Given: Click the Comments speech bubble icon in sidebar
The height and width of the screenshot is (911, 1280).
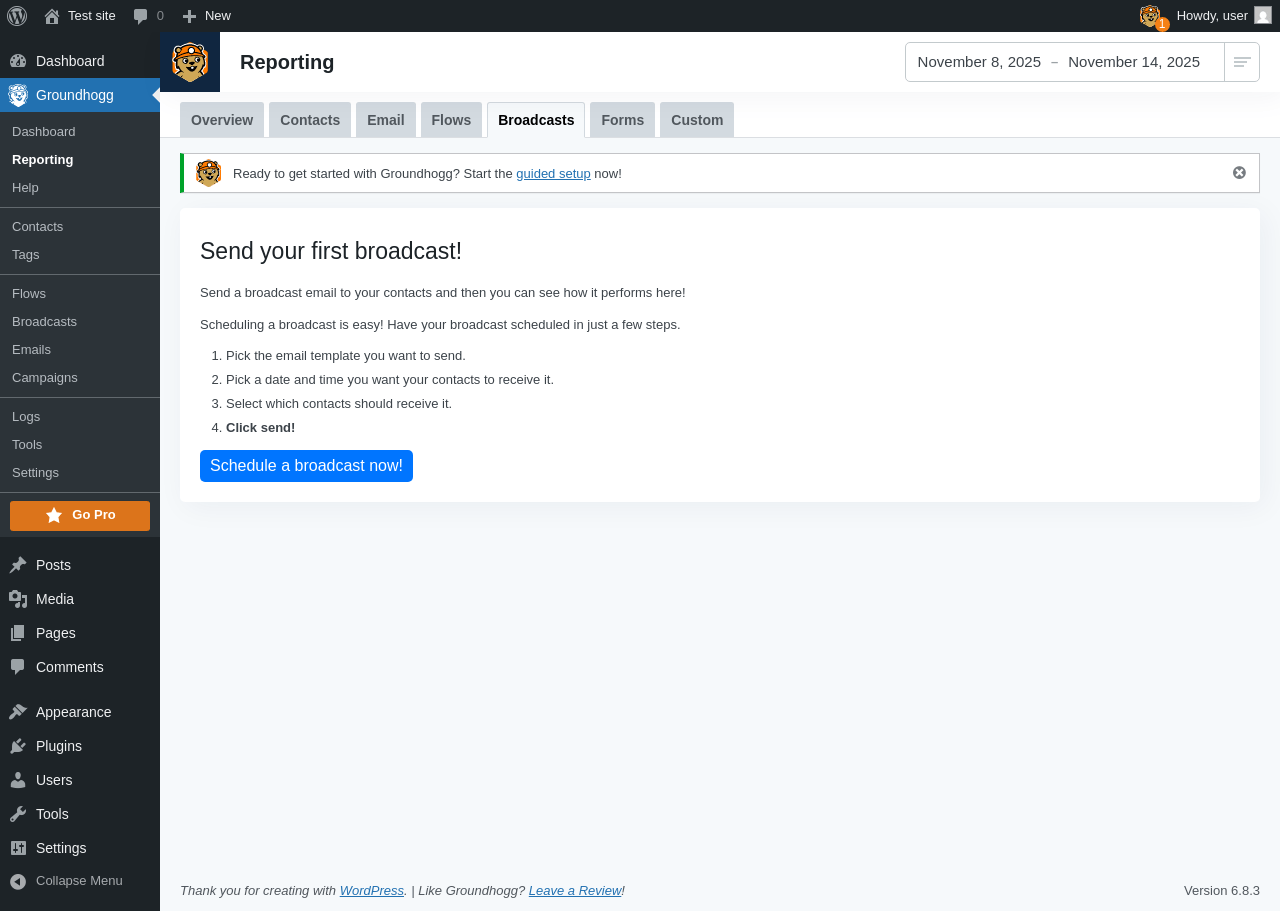Looking at the screenshot, I should click(18, 667).
